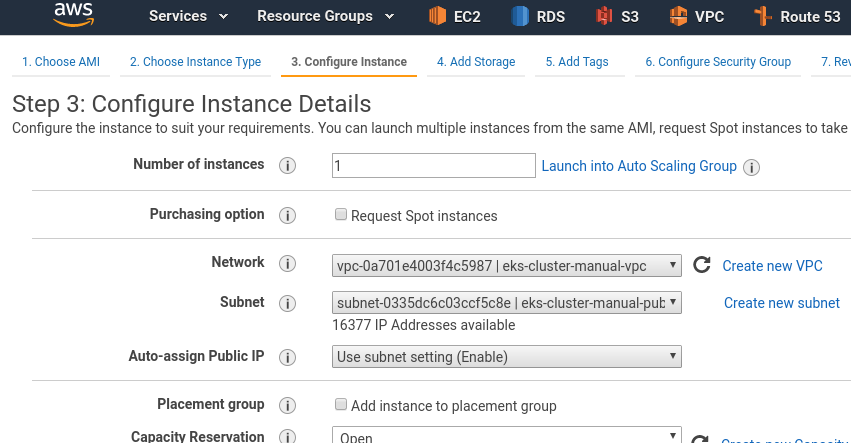Open the EC2 service shortcut icon
Viewport: 851px width, 443px height.
click(437, 16)
